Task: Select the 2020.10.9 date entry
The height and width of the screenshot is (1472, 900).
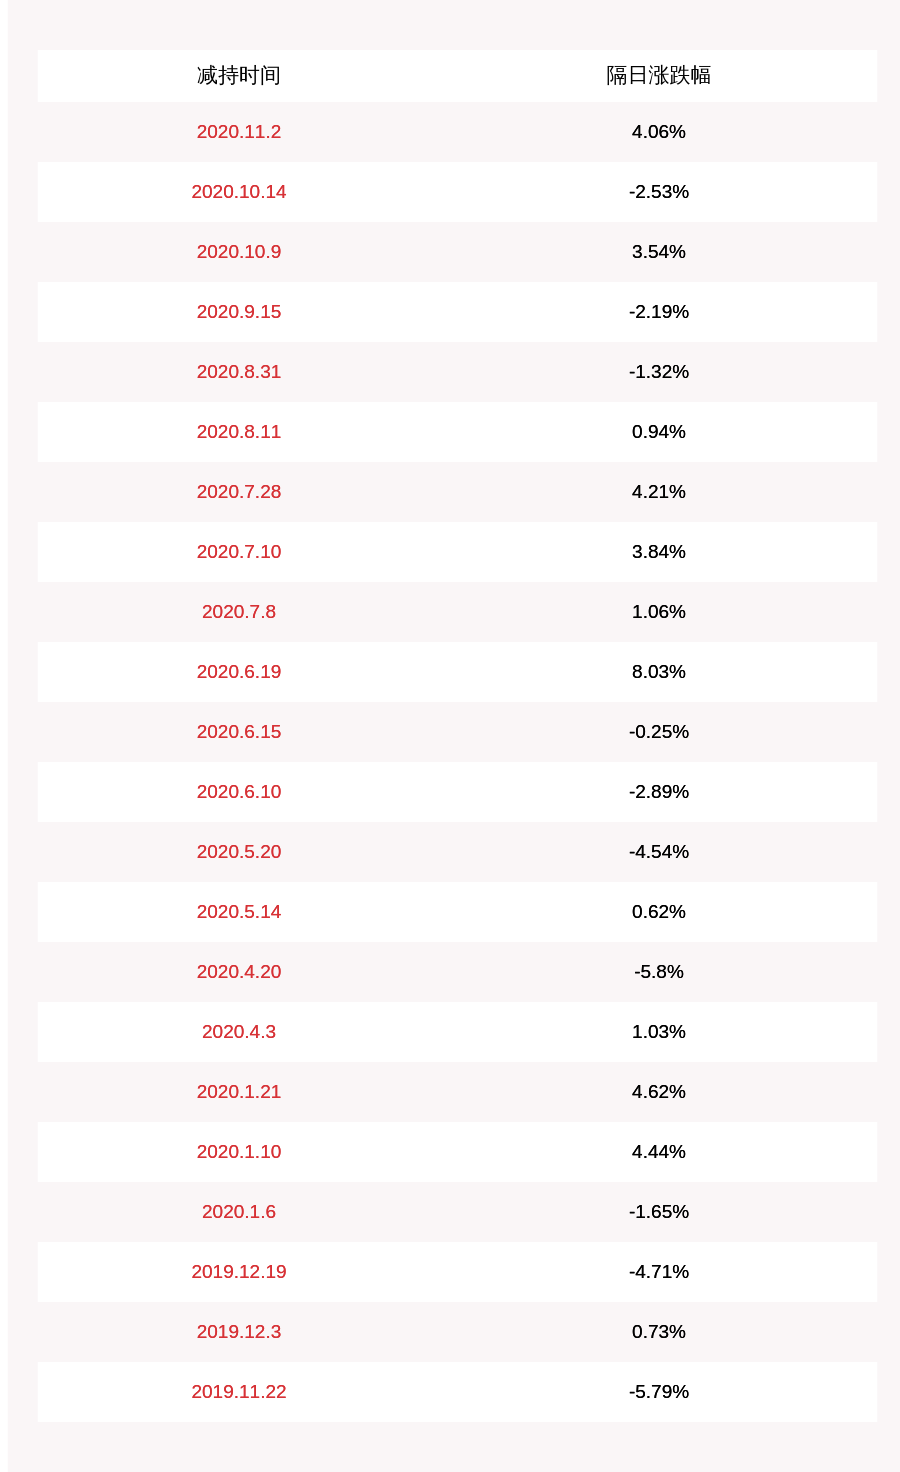Action: [238, 252]
